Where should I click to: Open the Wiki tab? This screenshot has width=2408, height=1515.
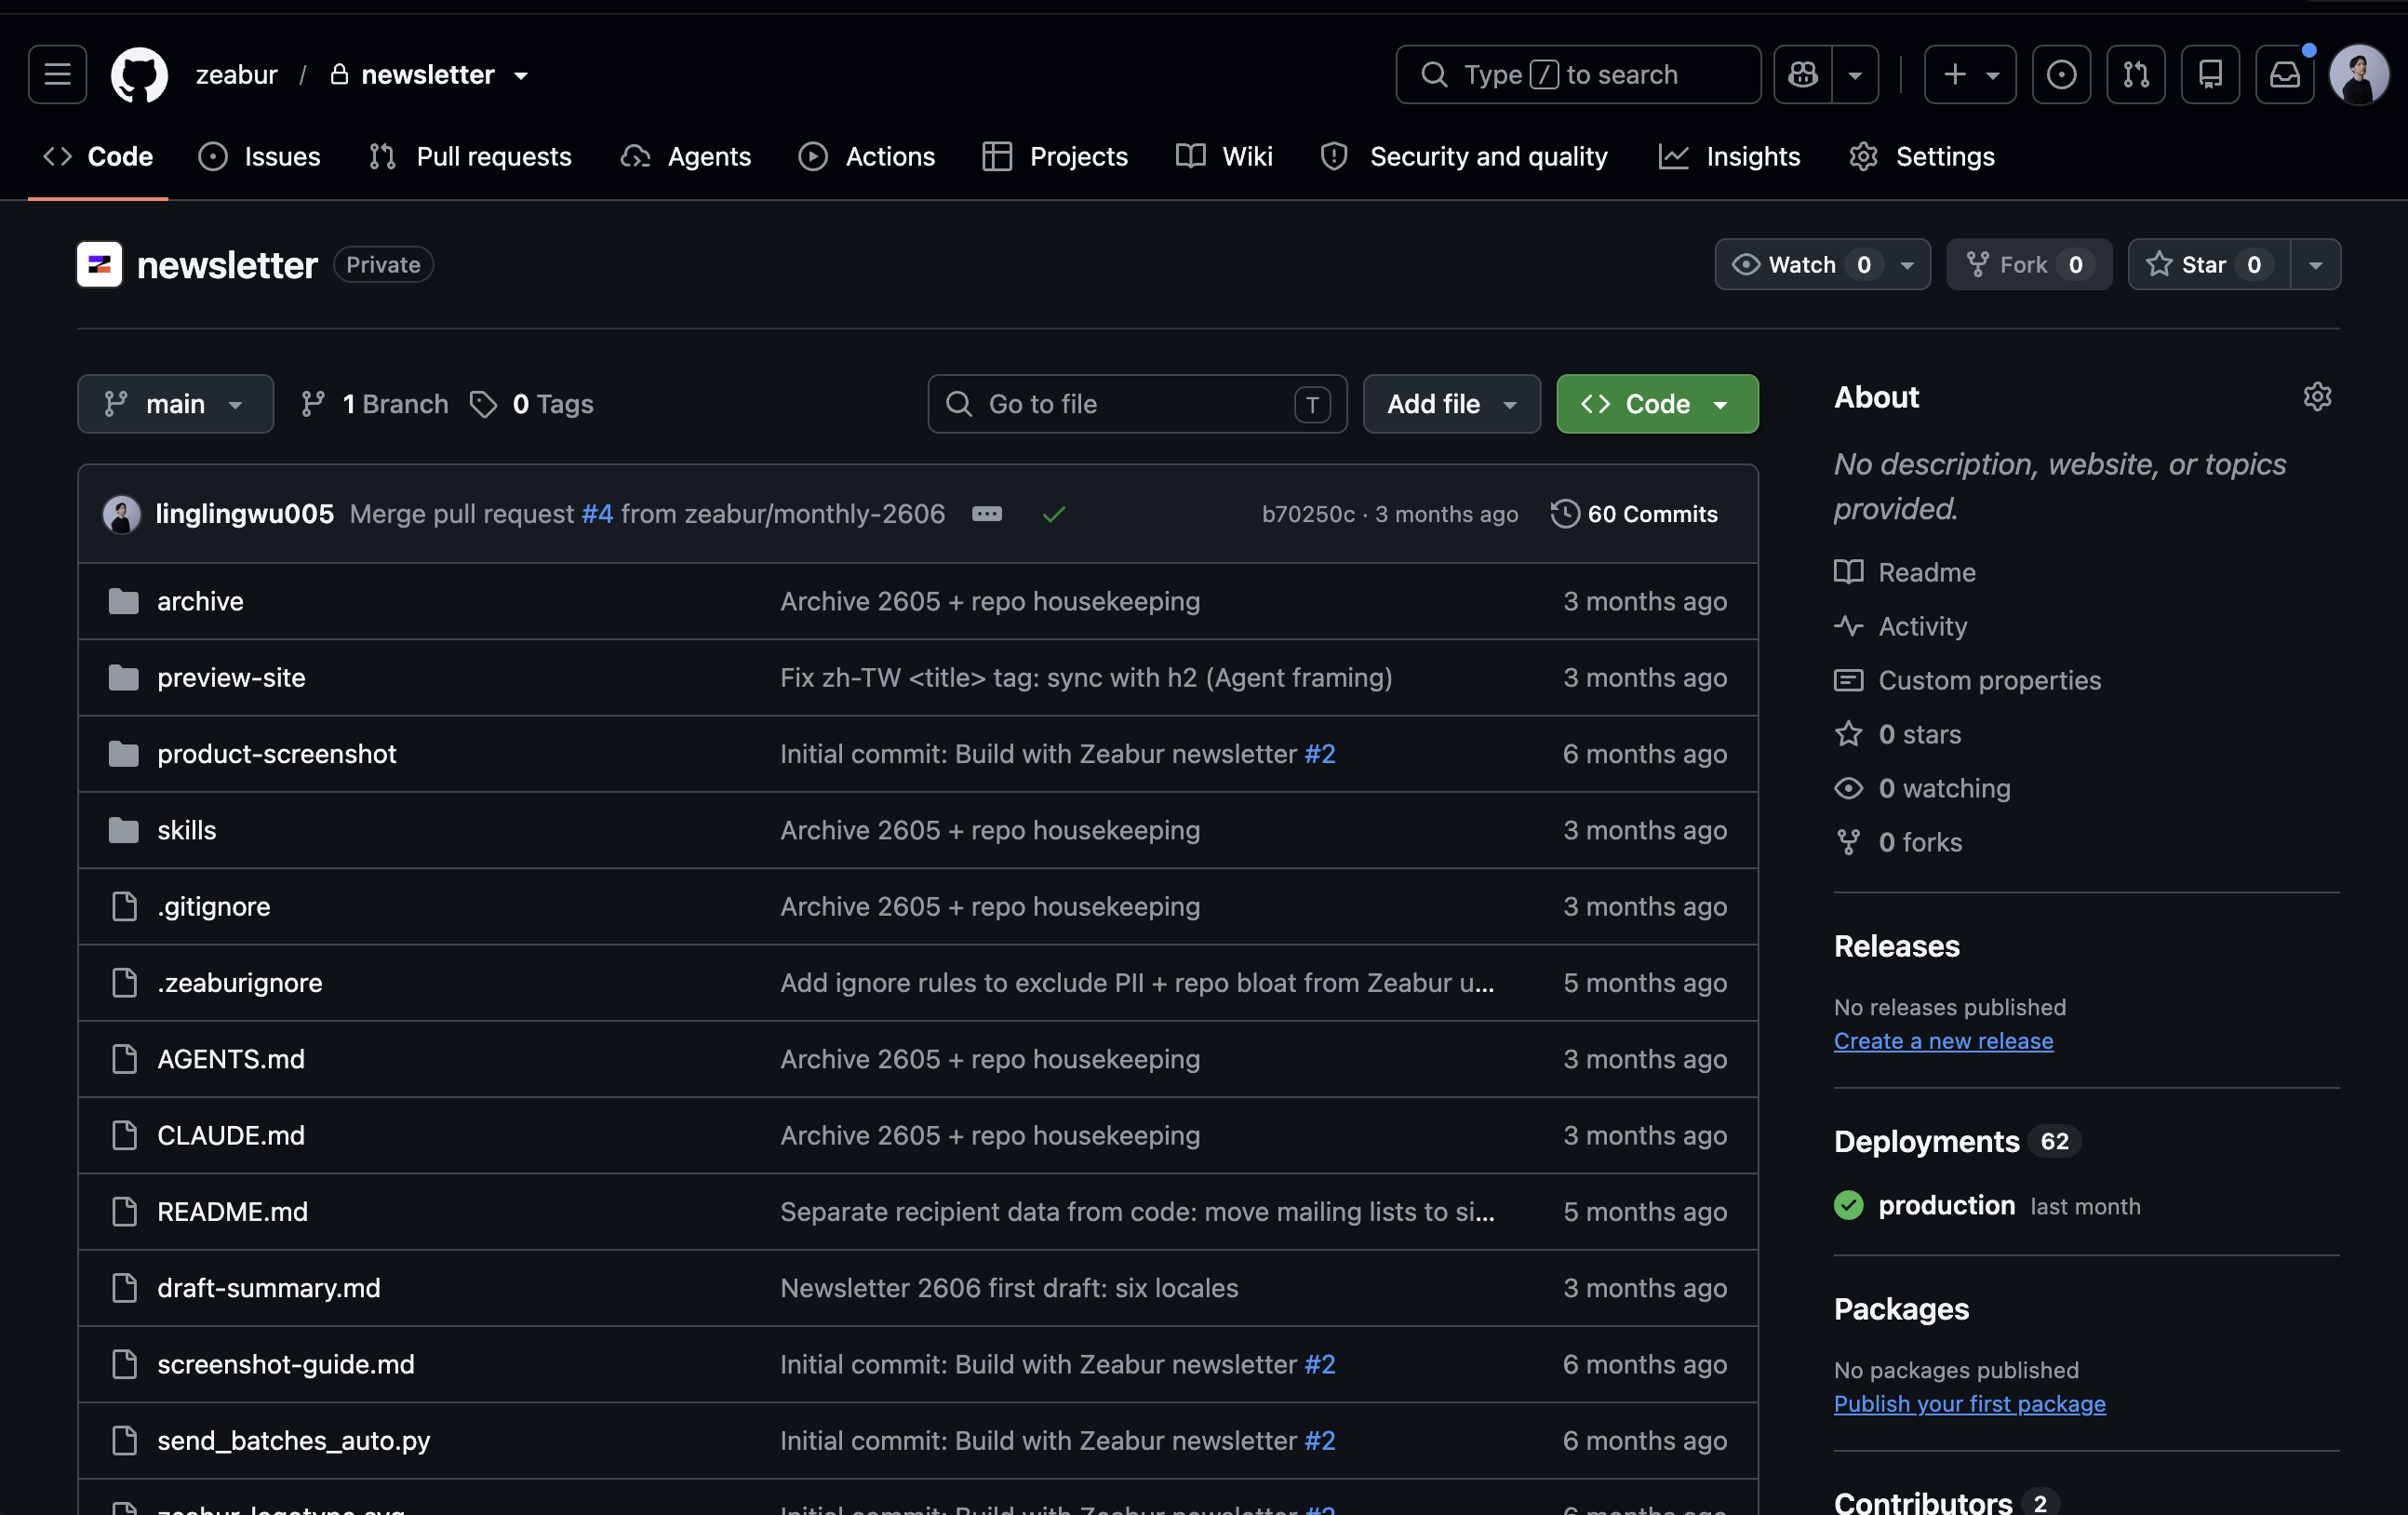click(x=1224, y=156)
